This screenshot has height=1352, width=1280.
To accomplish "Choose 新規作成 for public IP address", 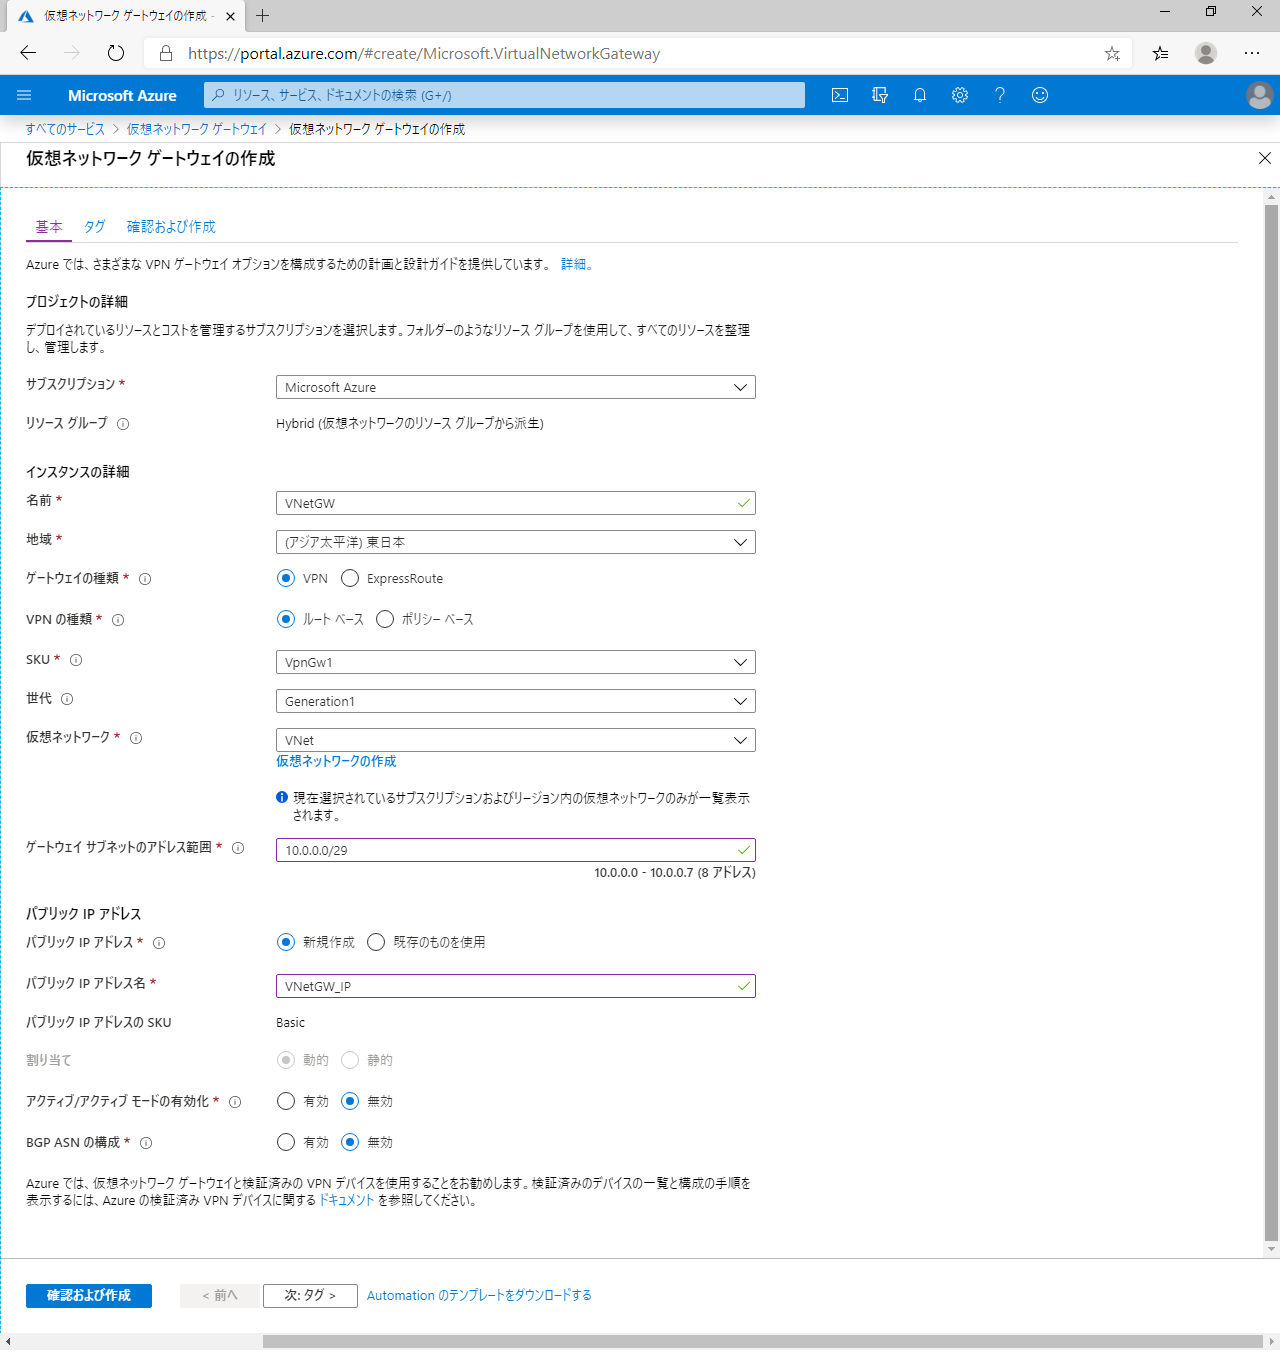I will pos(286,942).
